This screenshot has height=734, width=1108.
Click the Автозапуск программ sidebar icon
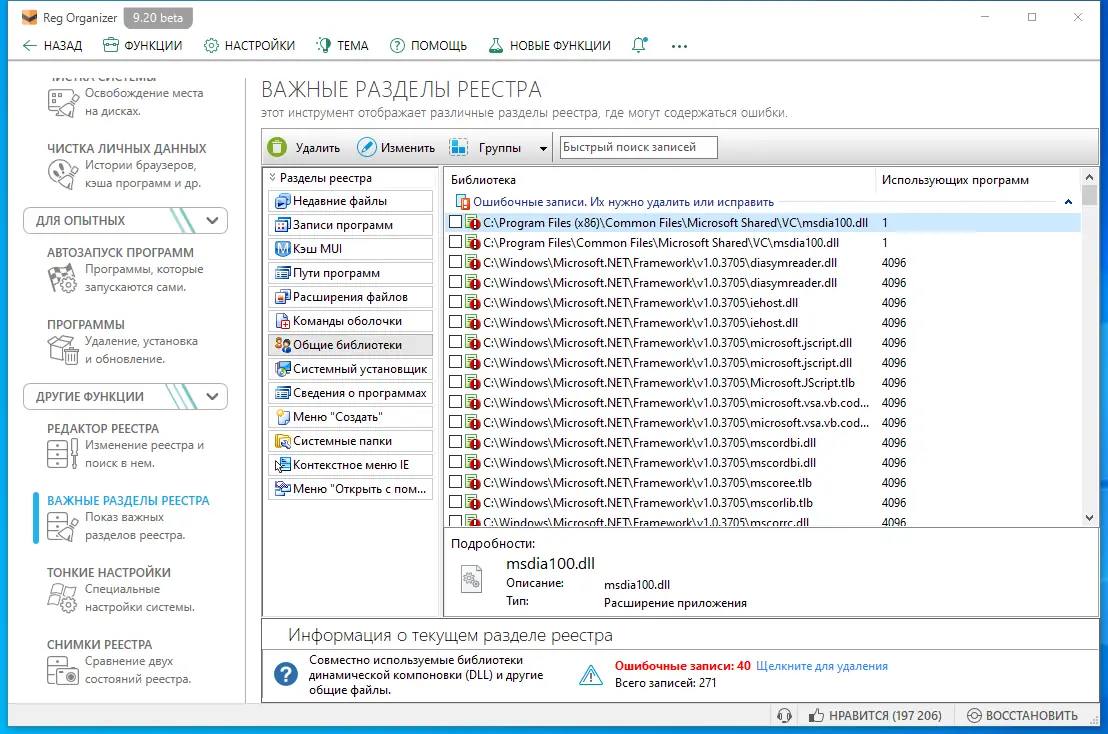coord(62,278)
